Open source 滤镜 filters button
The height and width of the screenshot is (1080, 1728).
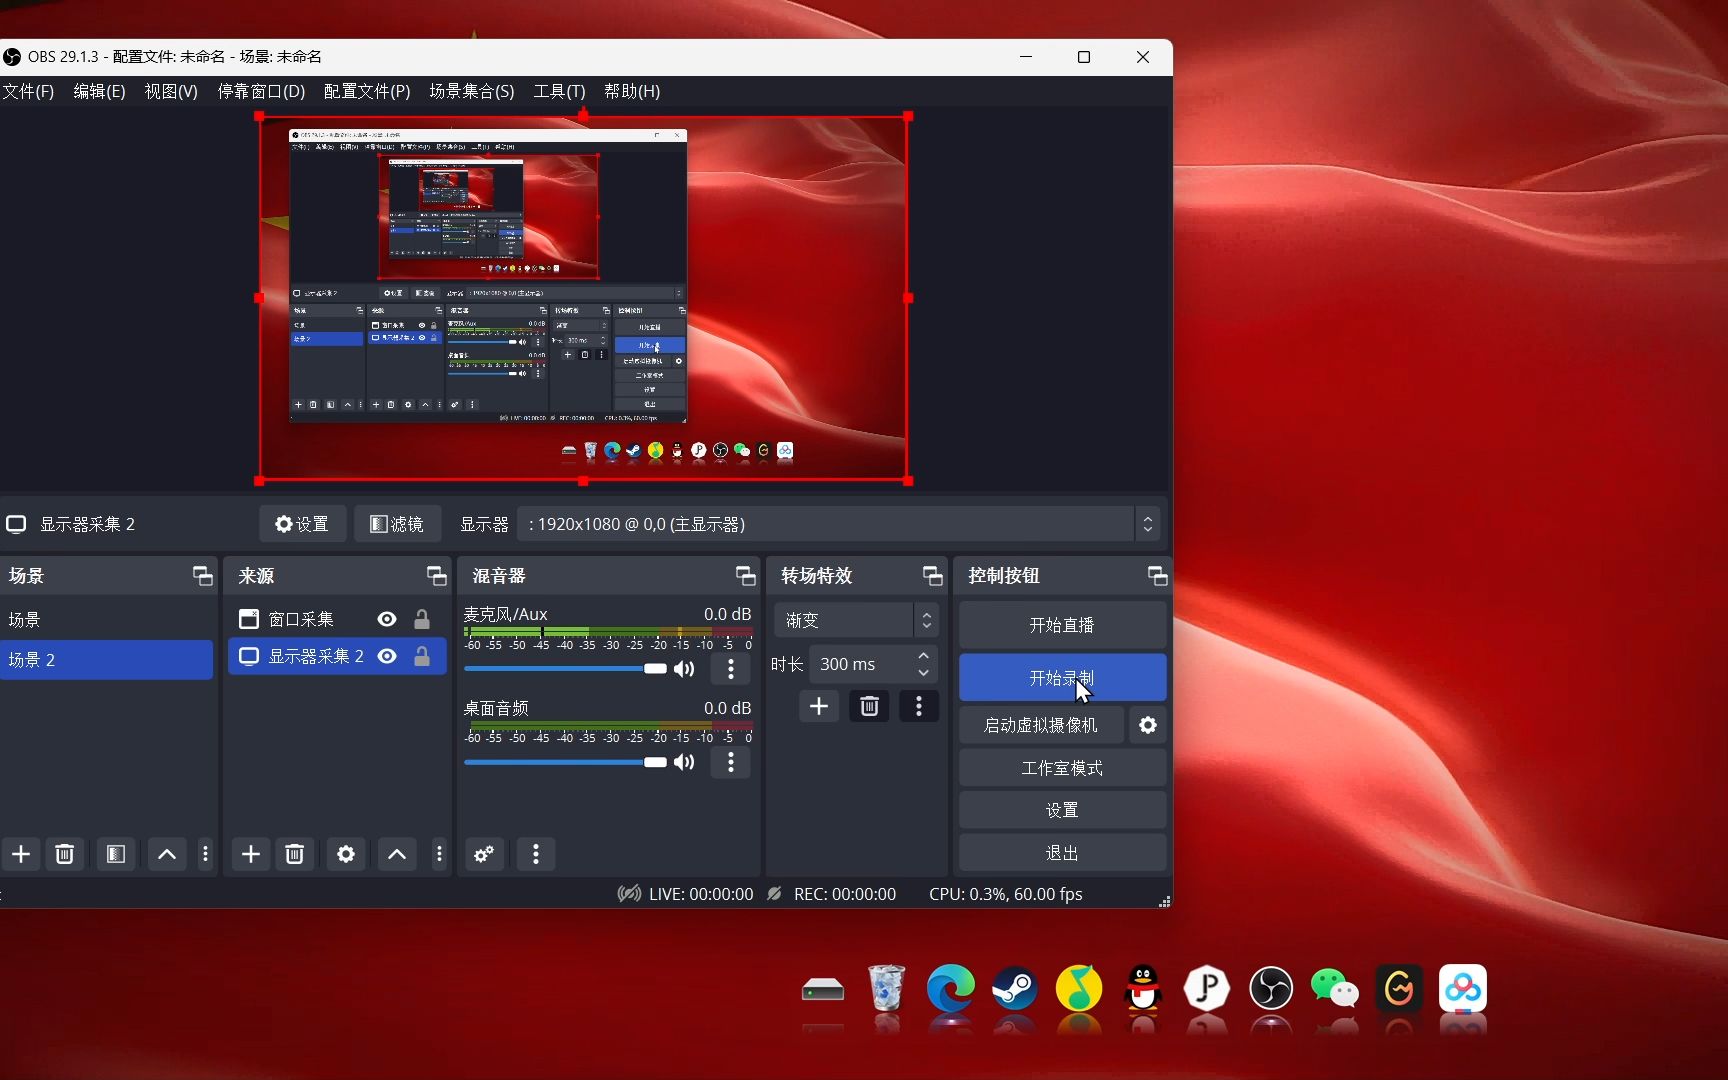coord(397,524)
